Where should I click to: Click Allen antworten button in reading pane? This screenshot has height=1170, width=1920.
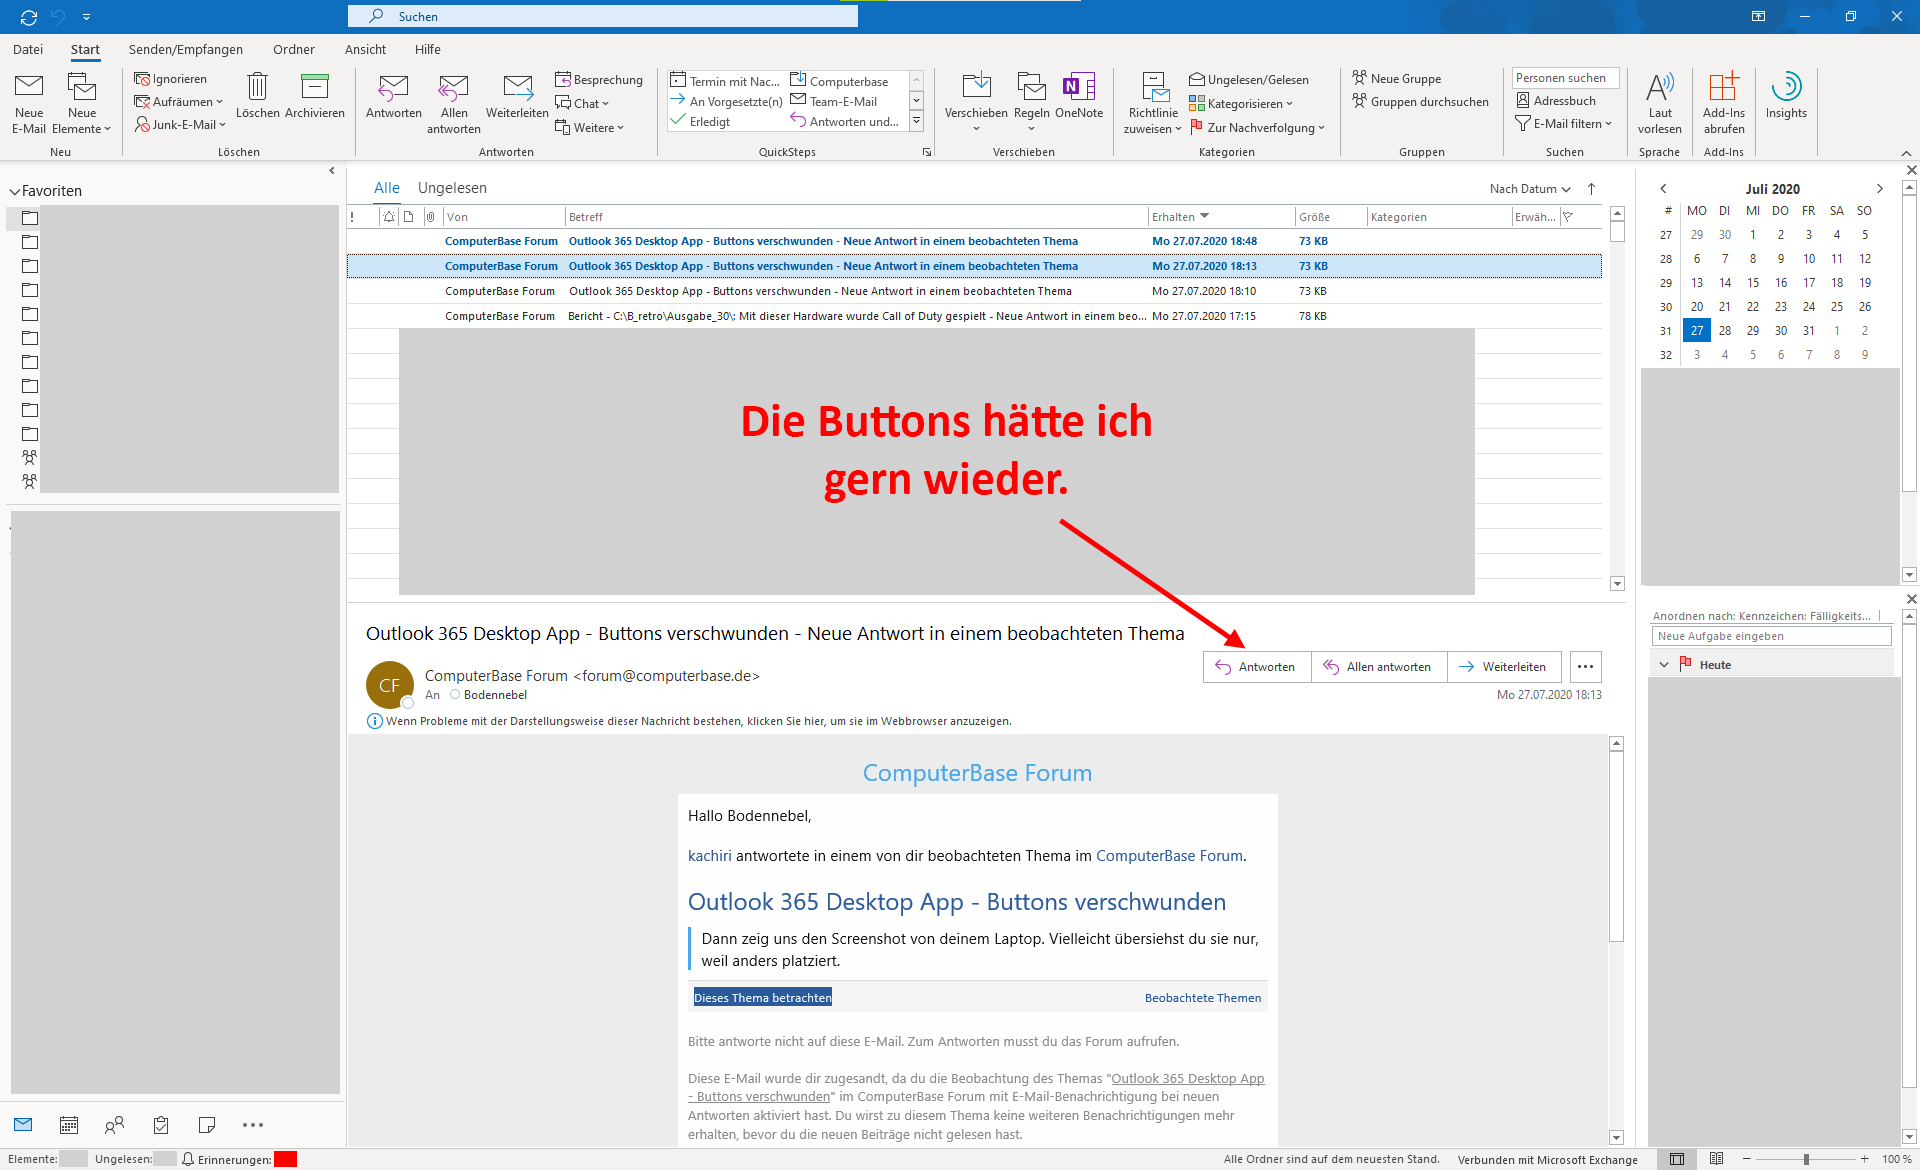coord(1378,667)
